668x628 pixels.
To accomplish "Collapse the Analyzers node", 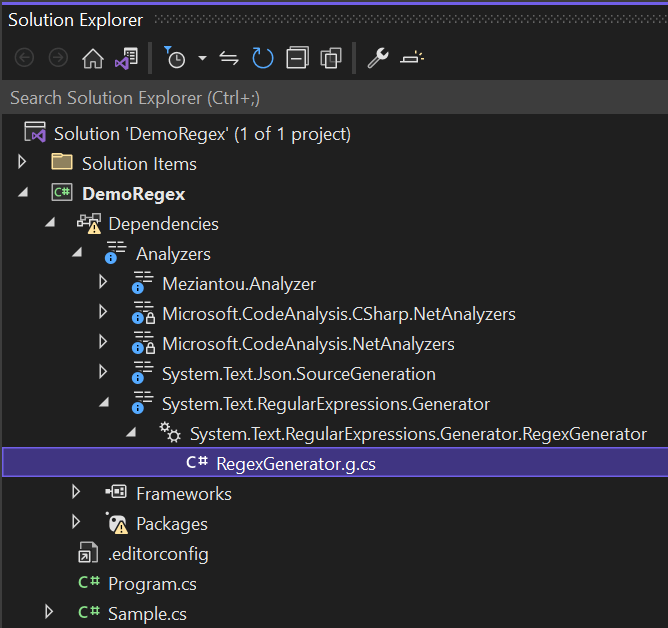I will [77, 253].
